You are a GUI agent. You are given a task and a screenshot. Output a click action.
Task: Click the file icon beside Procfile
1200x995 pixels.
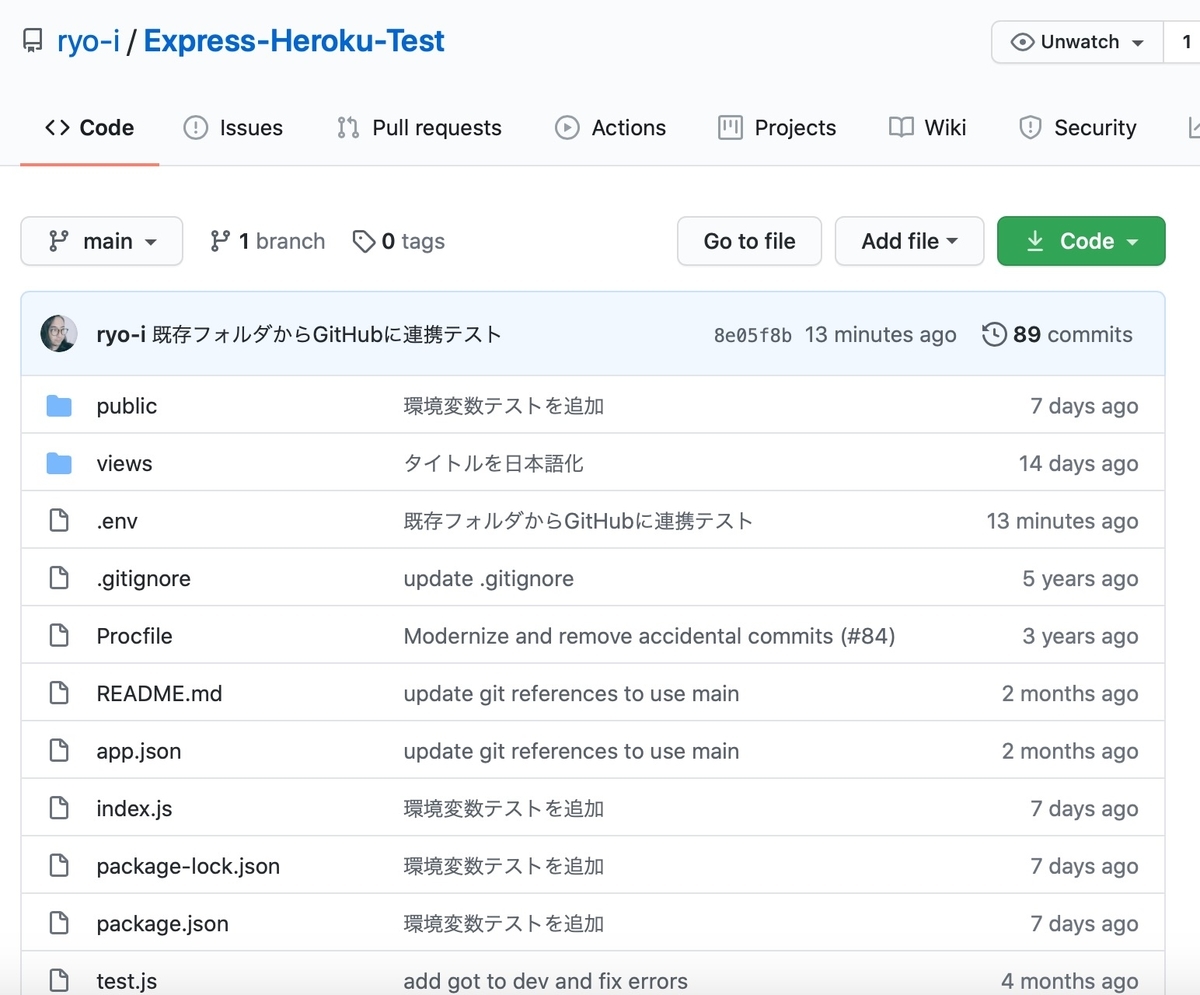59,636
